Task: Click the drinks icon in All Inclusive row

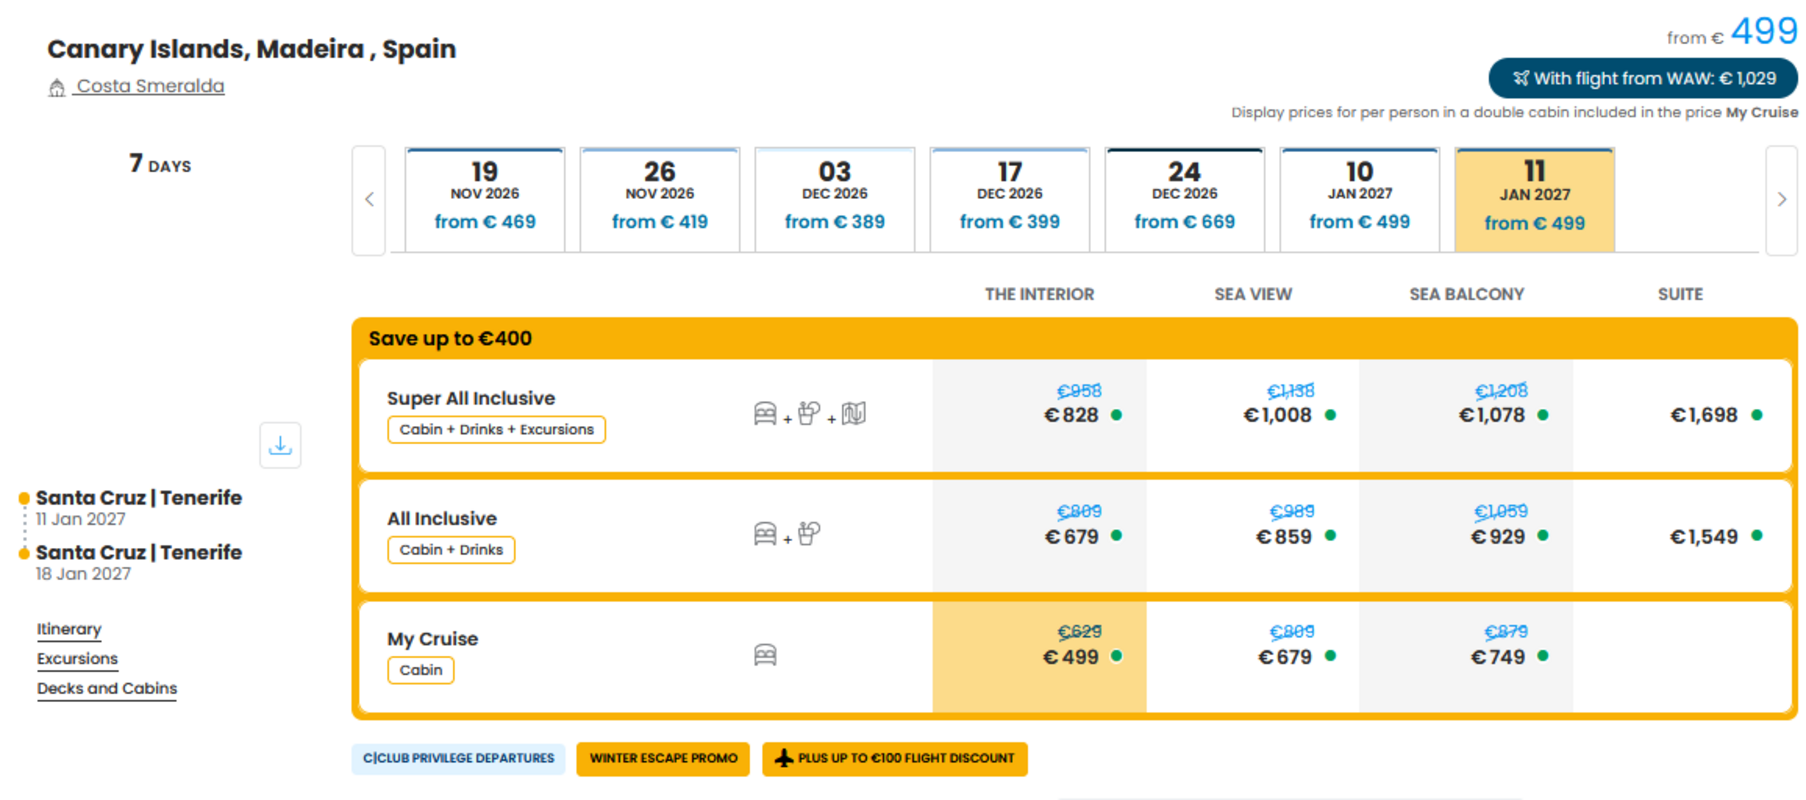Action: point(809,534)
